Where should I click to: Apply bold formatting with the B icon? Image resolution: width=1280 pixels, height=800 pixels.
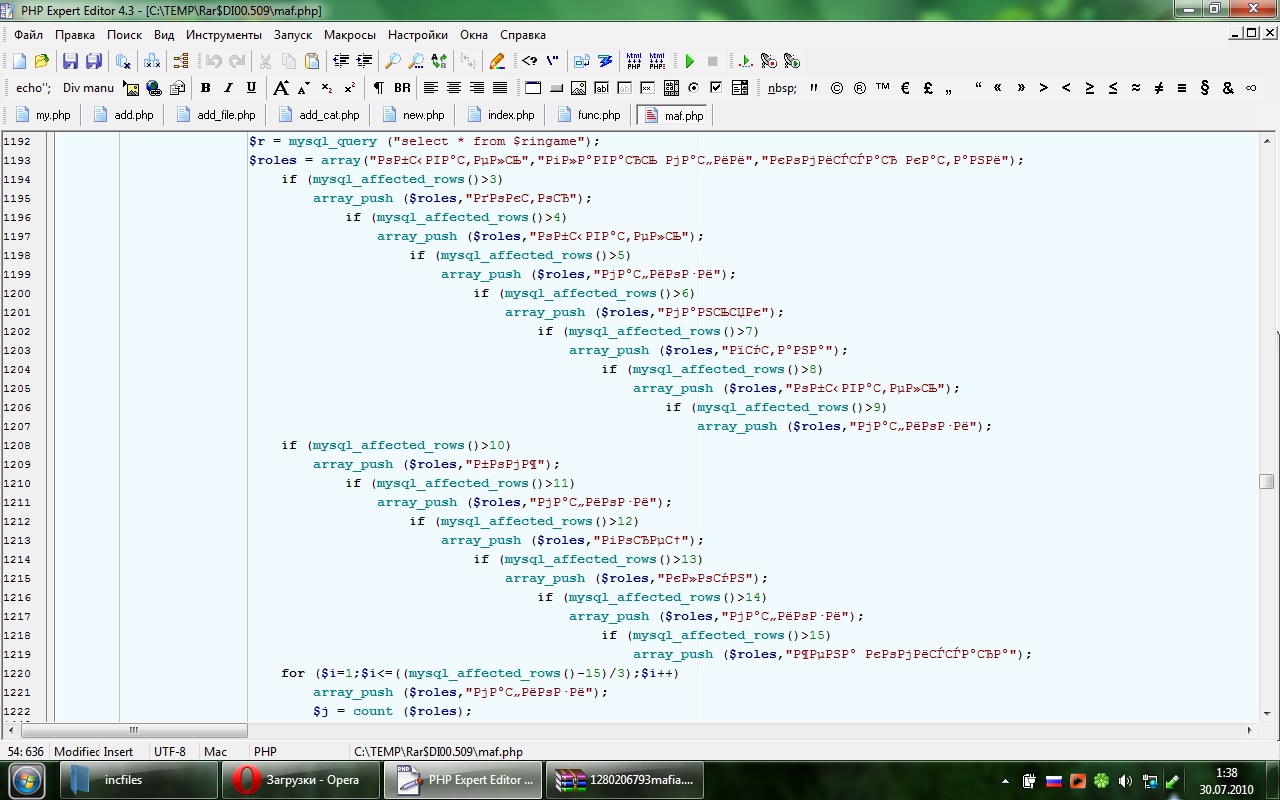click(205, 88)
